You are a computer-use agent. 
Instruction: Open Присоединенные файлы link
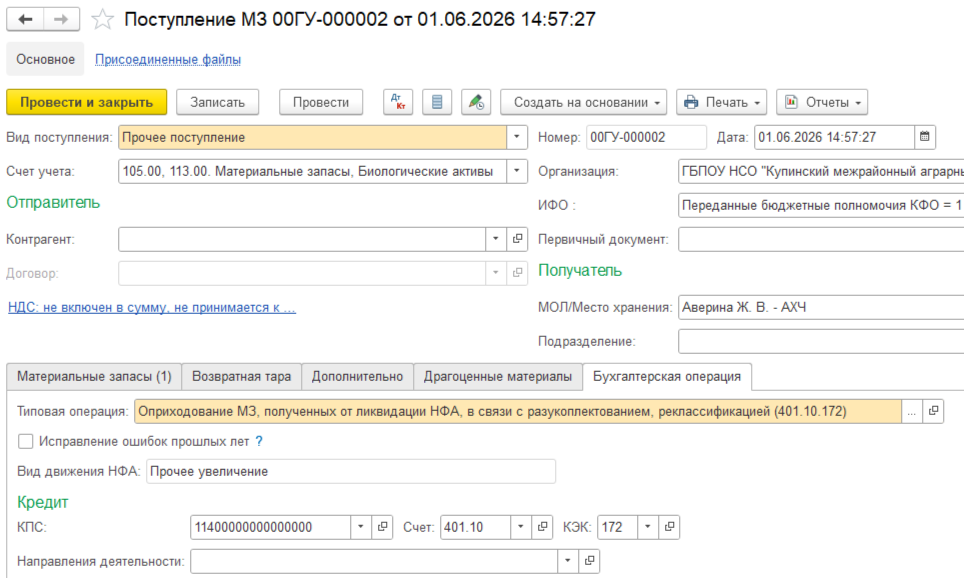[168, 60]
